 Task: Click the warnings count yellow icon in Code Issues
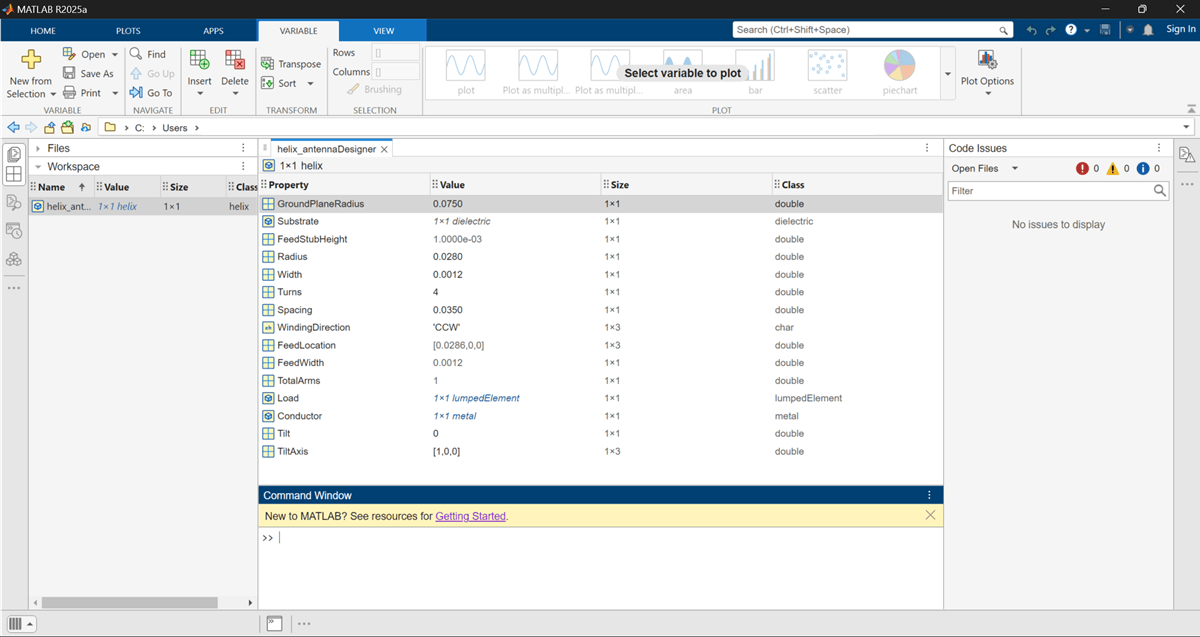point(1112,169)
